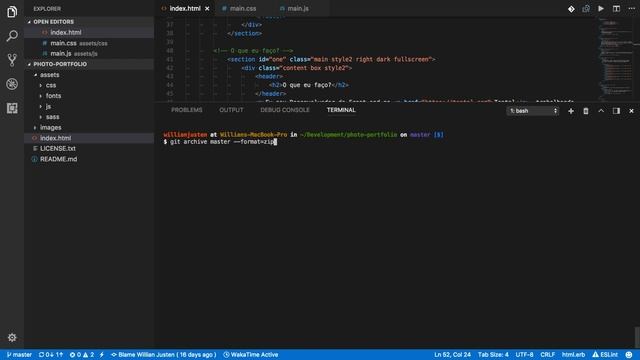This screenshot has height=360, width=640.
Task: Open the Explorer view in activity bar
Action: pos(12,12)
